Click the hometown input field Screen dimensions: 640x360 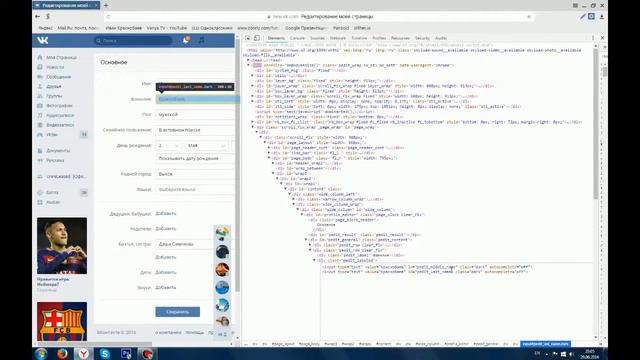(195, 174)
